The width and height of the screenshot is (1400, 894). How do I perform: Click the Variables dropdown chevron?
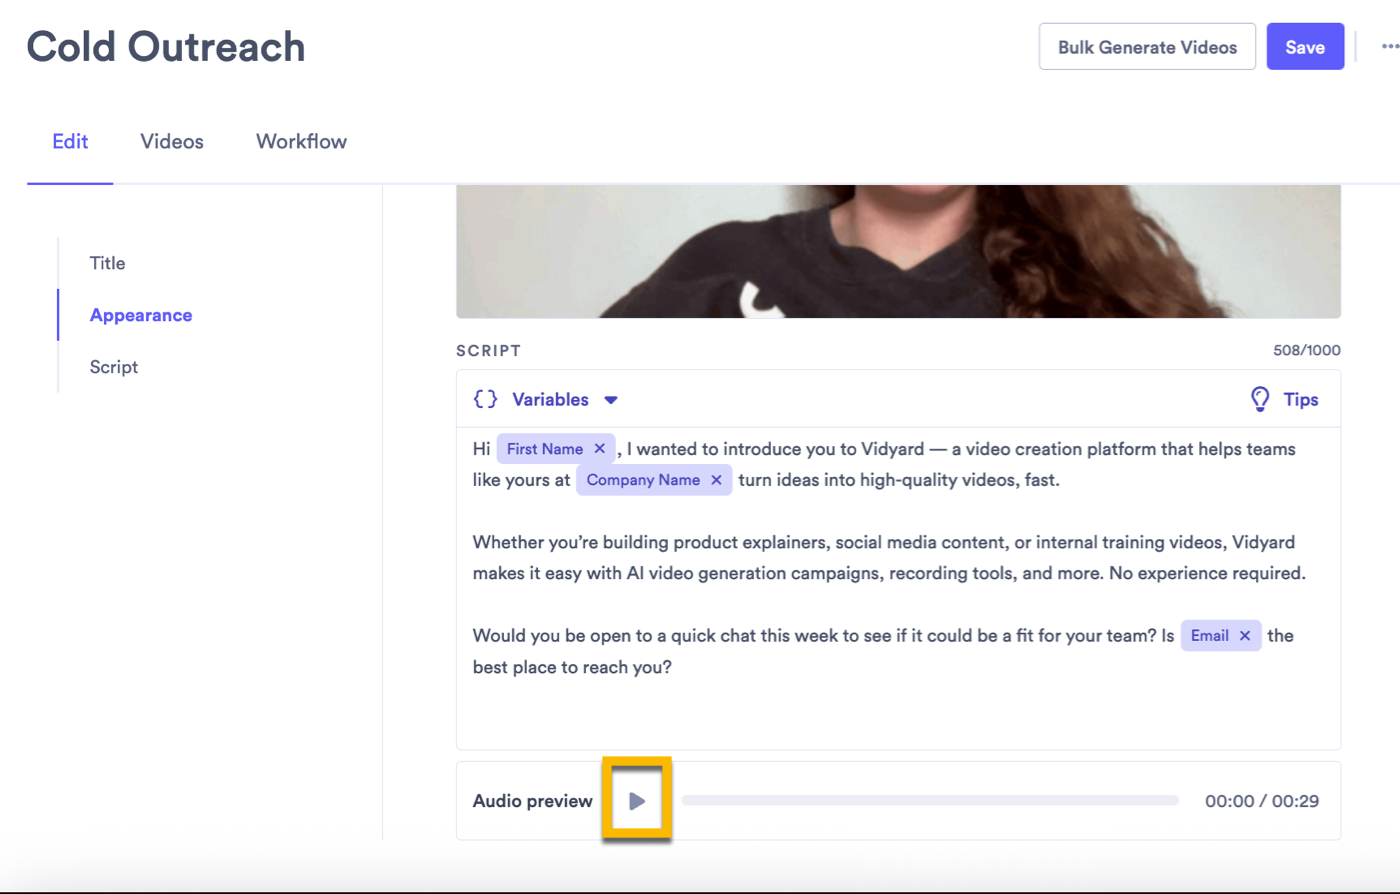point(612,399)
